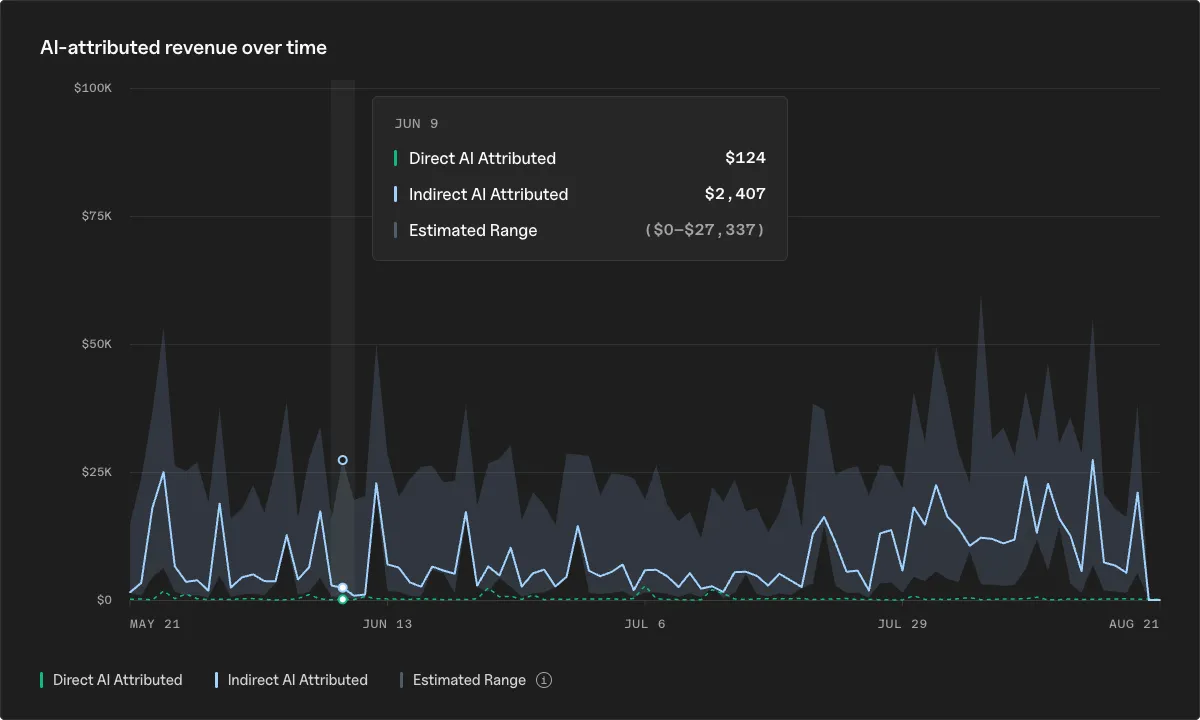Screen dimensions: 1200x720
Task: Toggle the Estimated Range legend entry
Action: (463, 680)
